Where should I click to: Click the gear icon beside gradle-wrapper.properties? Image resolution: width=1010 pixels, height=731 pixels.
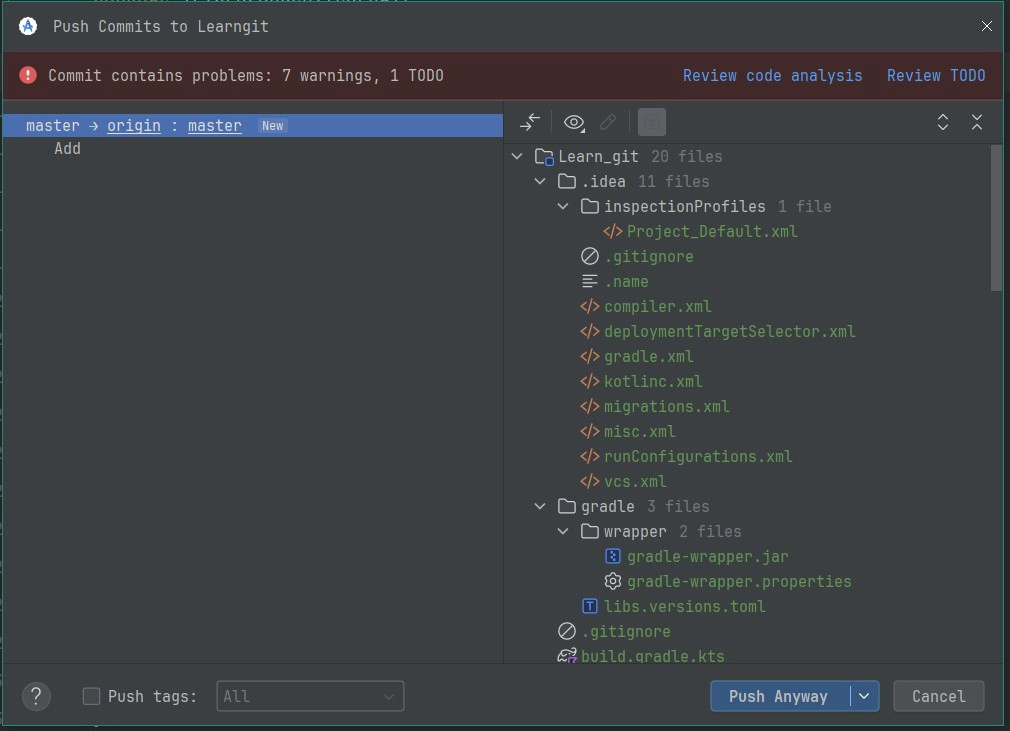pos(613,582)
